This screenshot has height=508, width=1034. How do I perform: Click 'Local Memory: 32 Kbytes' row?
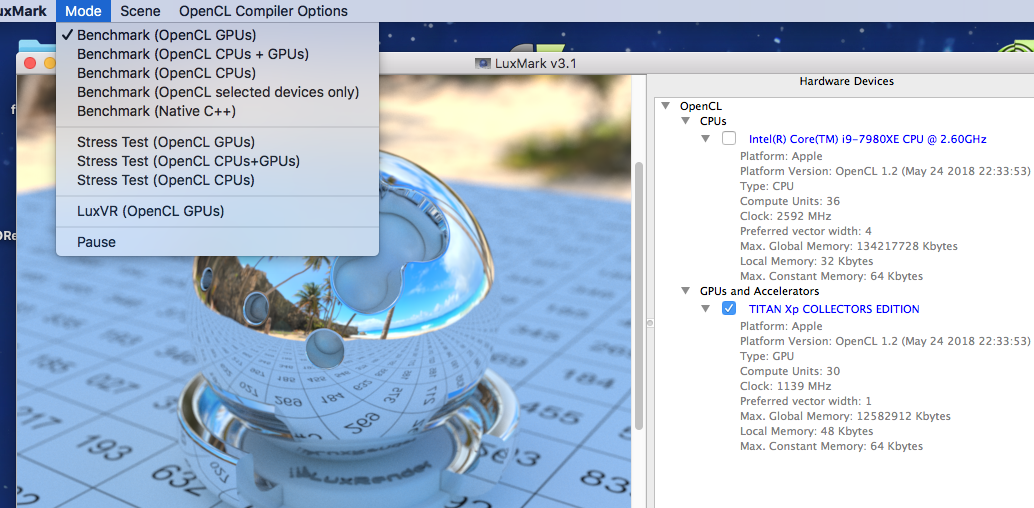click(806, 261)
